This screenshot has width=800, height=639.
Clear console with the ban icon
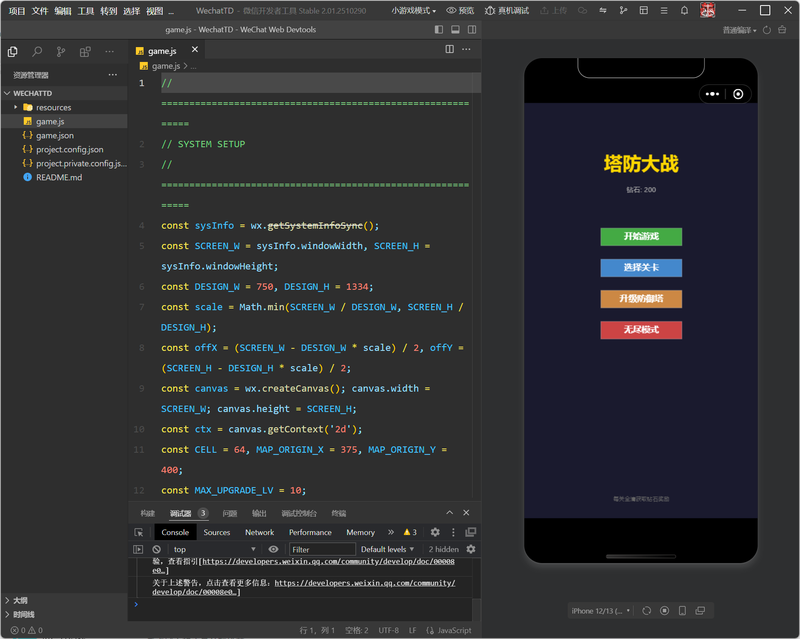click(157, 549)
